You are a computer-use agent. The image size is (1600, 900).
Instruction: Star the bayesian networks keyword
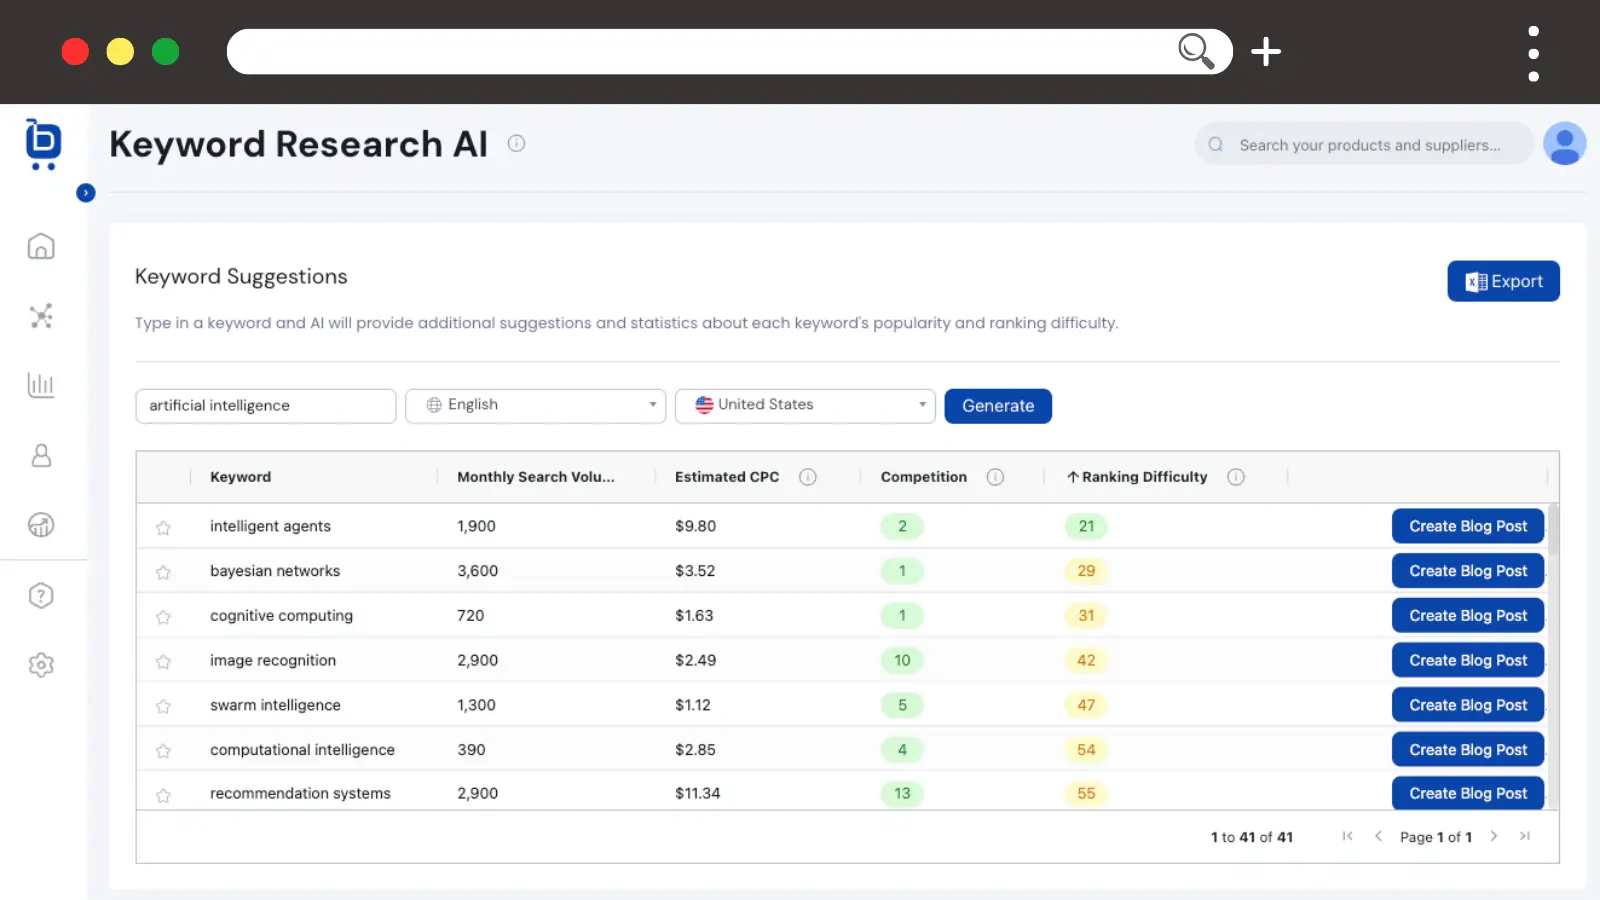[163, 573]
